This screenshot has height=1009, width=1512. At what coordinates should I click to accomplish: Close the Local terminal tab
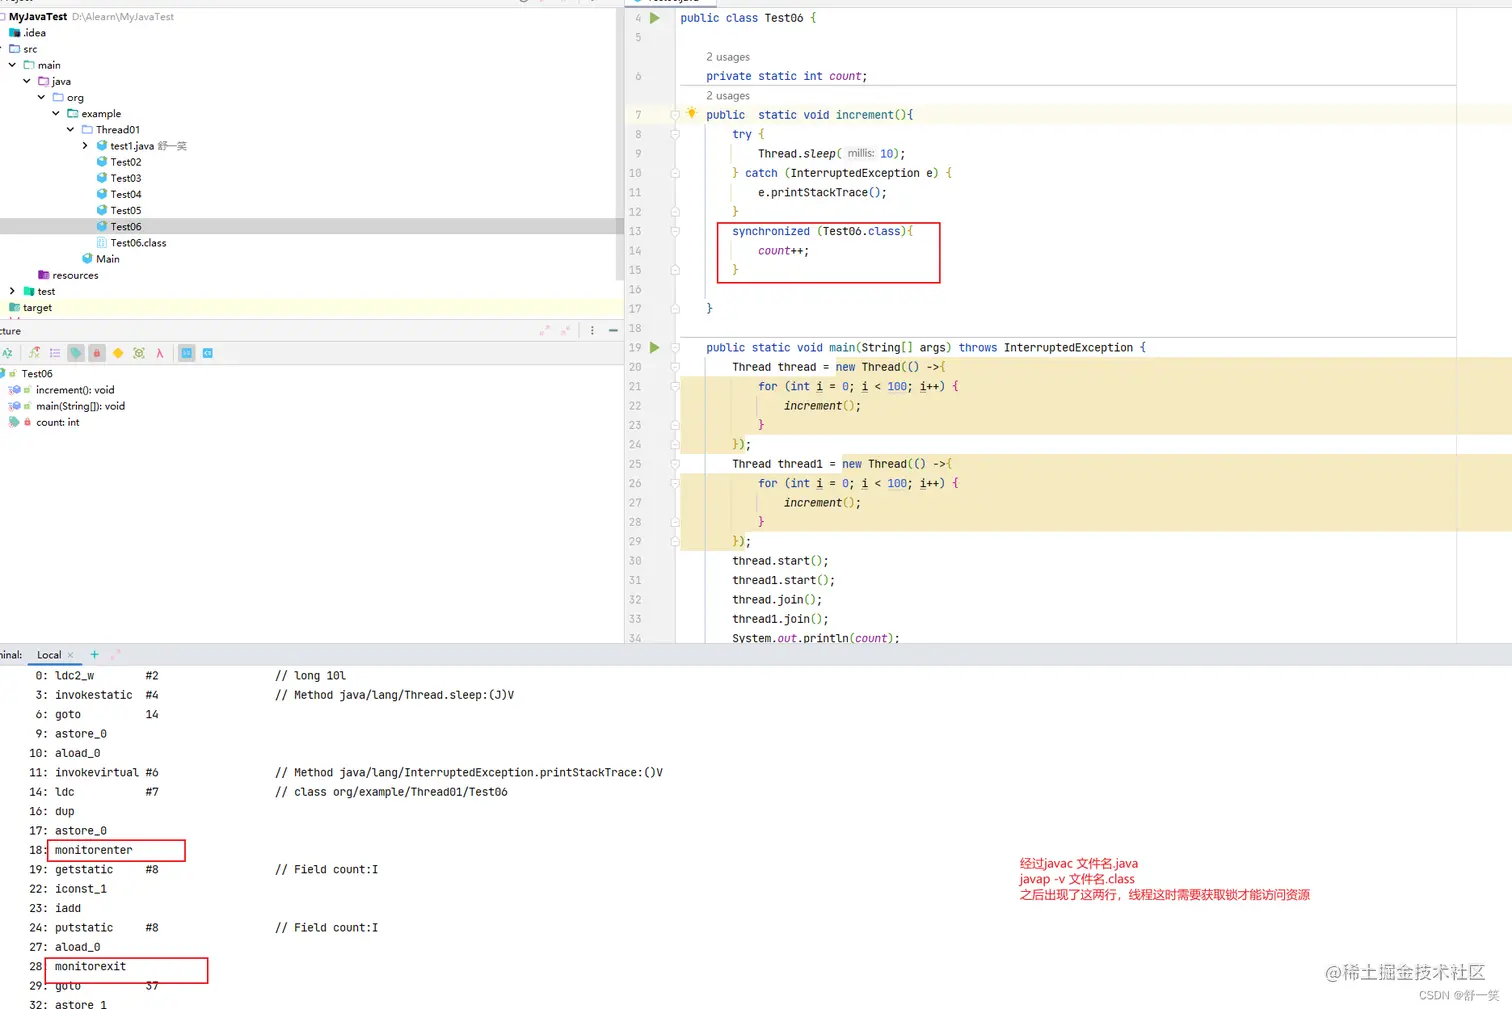tap(70, 655)
